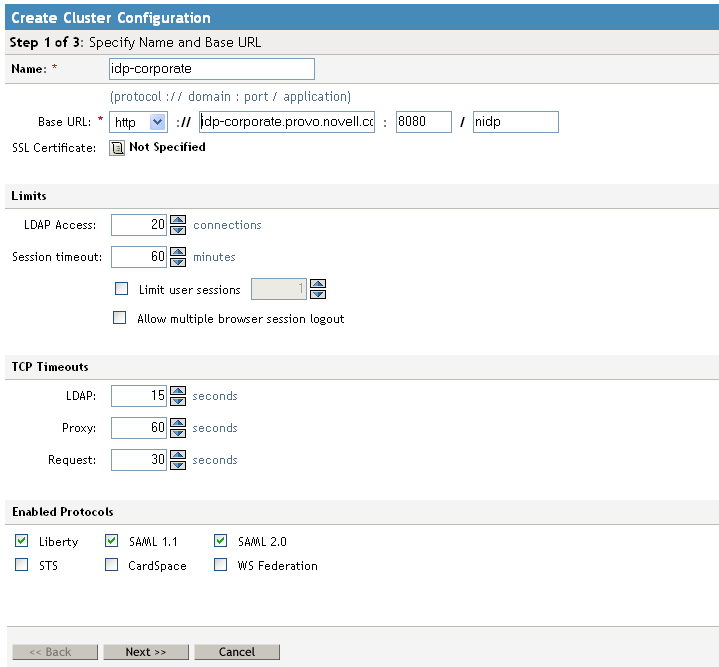This screenshot has width=719, height=667.
Task: Enable the Limit user sessions checkbox
Action: point(122,288)
